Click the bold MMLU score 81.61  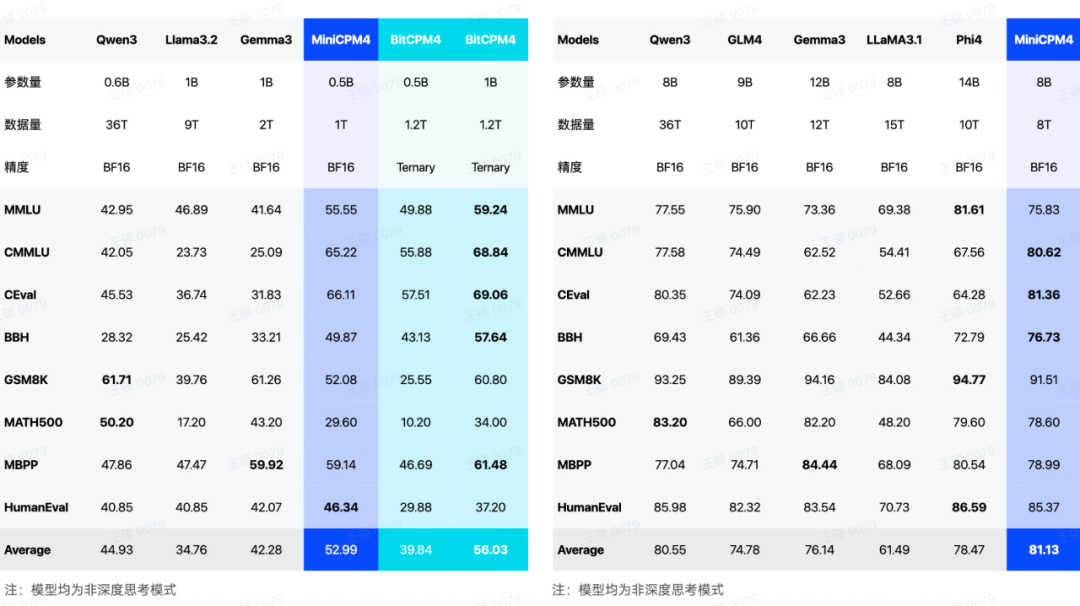click(968, 209)
